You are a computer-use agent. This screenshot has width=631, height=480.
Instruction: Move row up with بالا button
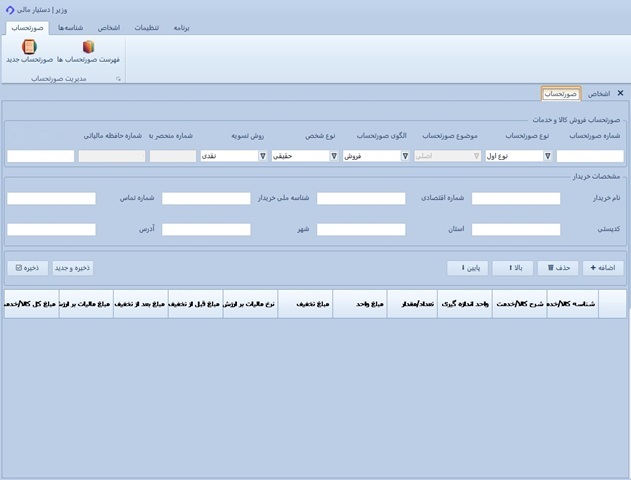click(x=515, y=268)
